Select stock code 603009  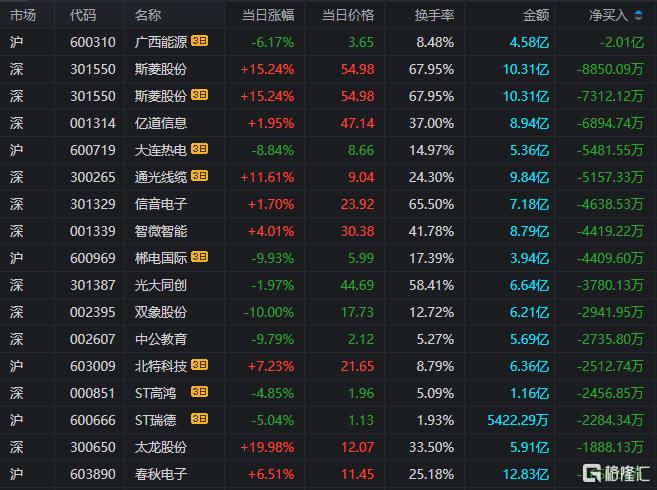click(93, 366)
